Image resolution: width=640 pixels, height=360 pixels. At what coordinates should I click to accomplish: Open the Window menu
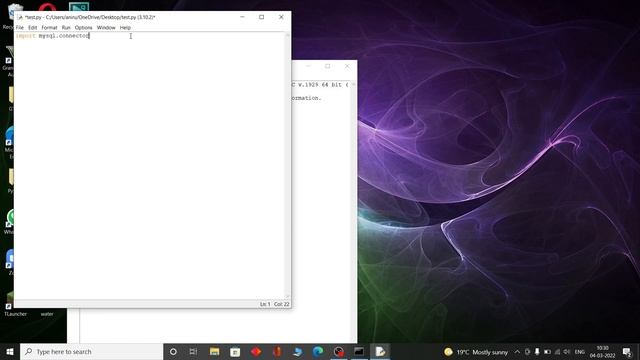106,27
